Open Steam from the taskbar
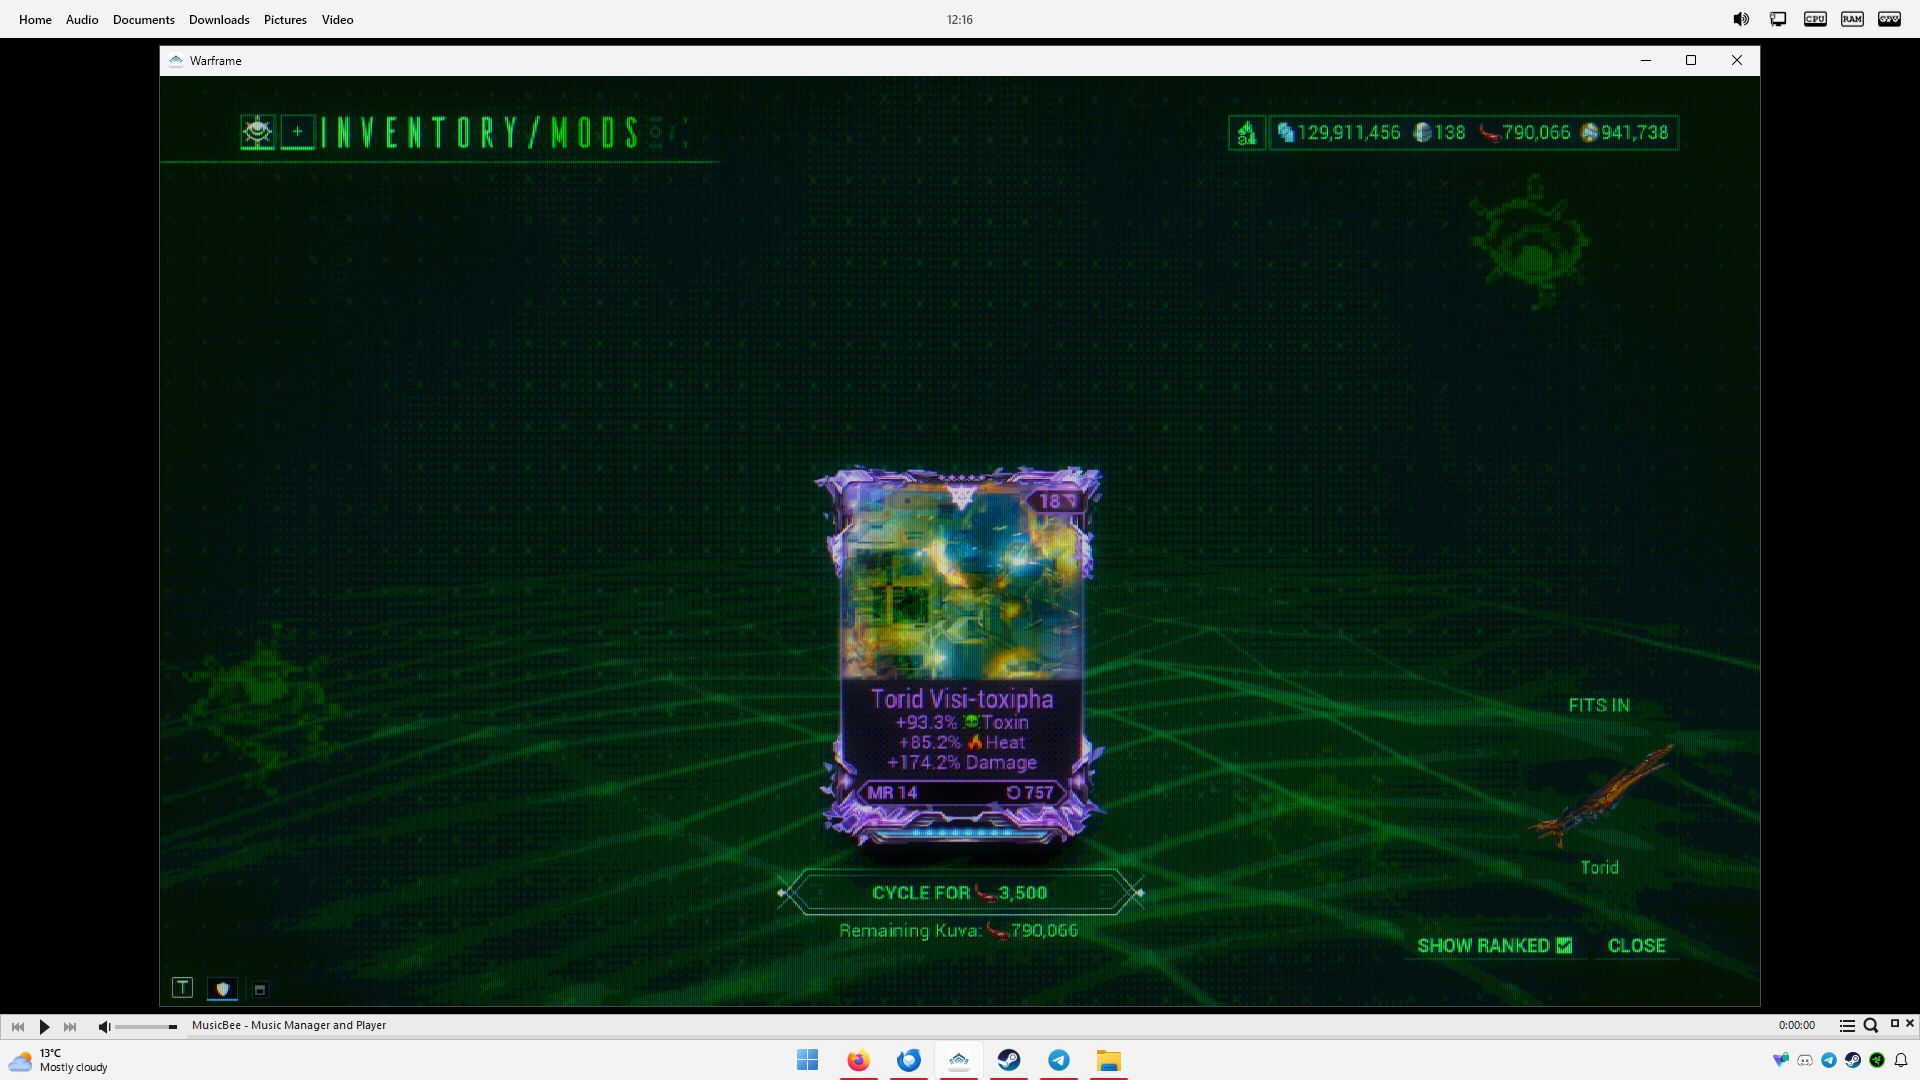 coord(1009,1060)
